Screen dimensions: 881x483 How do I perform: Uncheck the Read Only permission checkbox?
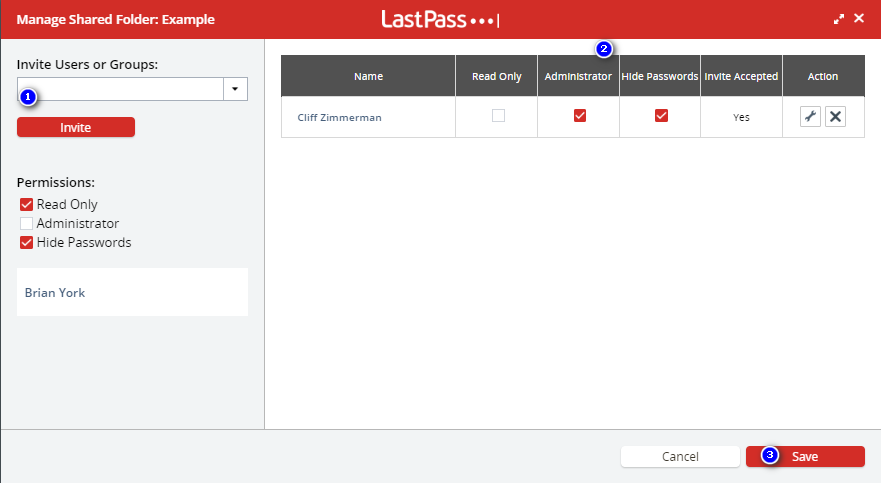pyautogui.click(x=26, y=204)
